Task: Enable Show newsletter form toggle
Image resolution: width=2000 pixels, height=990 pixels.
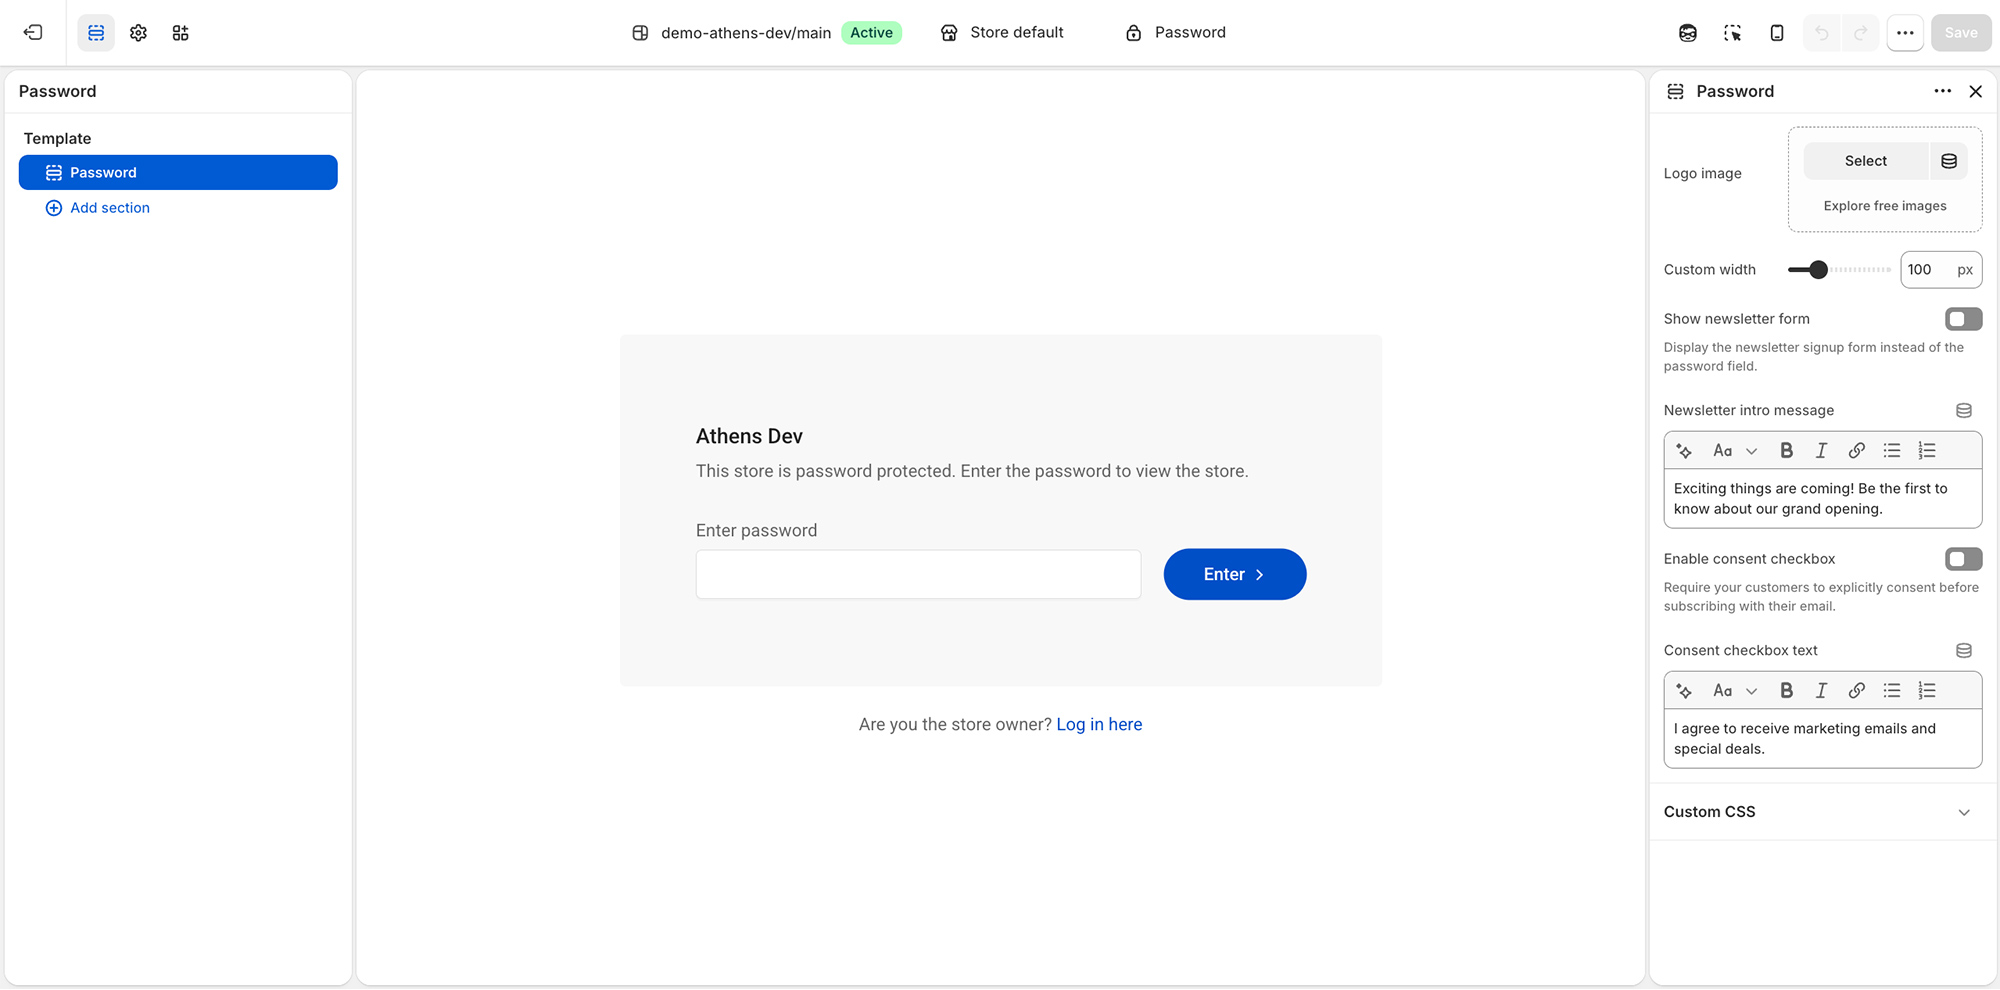Action: 1963,319
